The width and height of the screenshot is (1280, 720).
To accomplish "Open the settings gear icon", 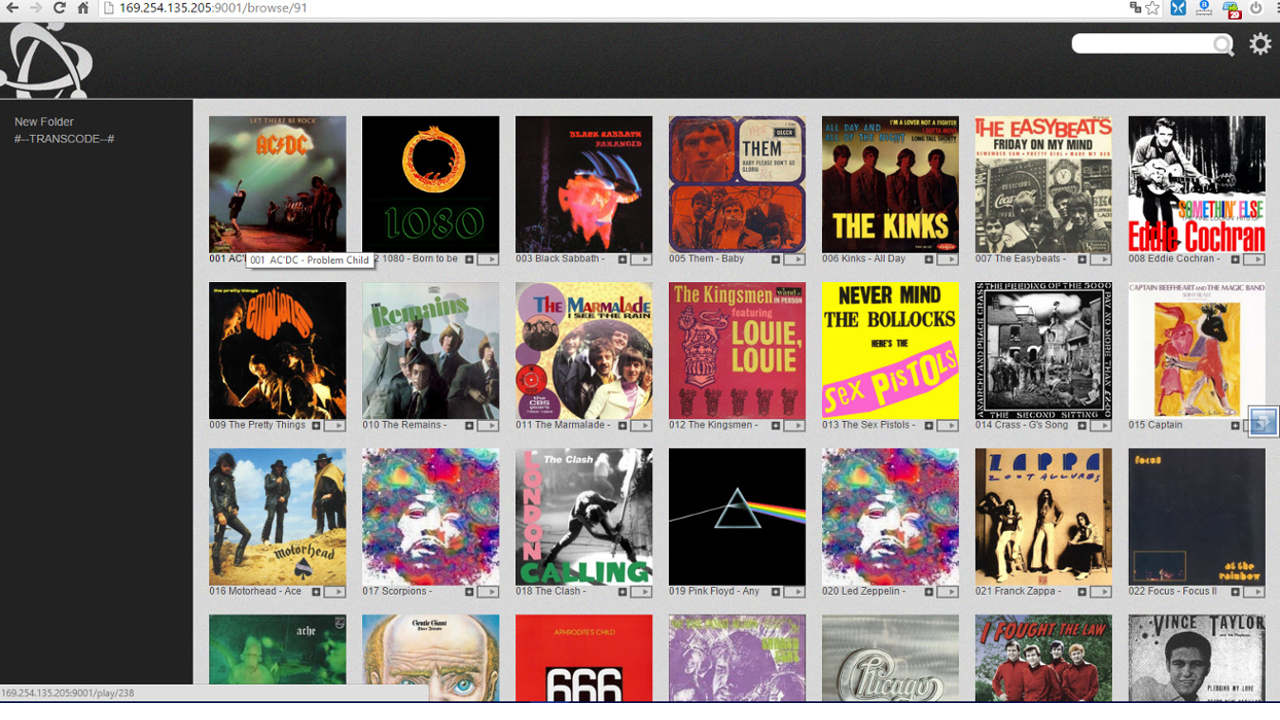I will (1260, 44).
